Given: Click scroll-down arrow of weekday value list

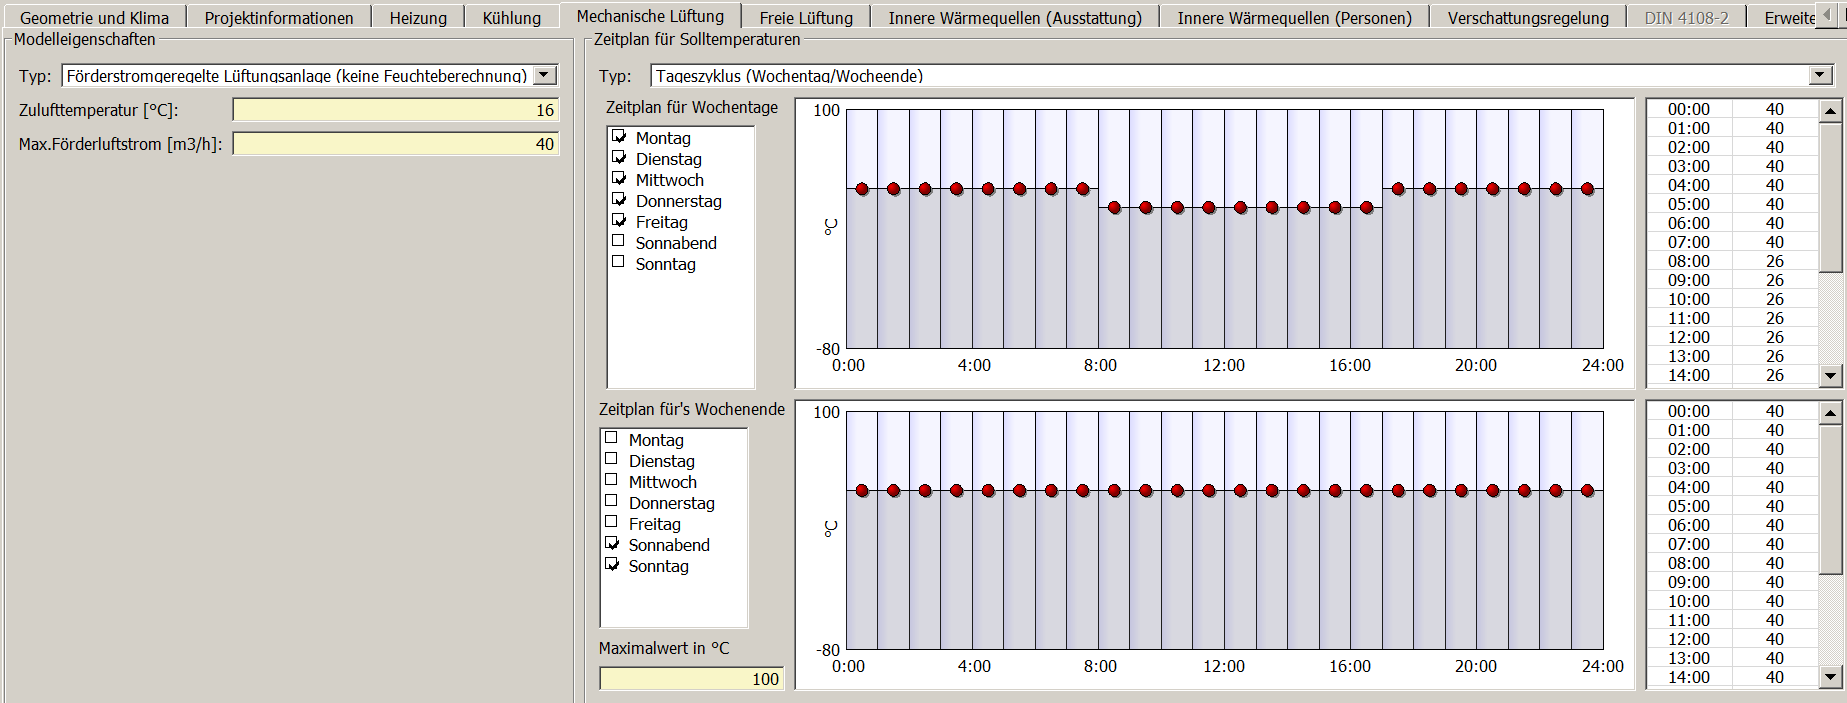Looking at the screenshot, I should (x=1830, y=376).
